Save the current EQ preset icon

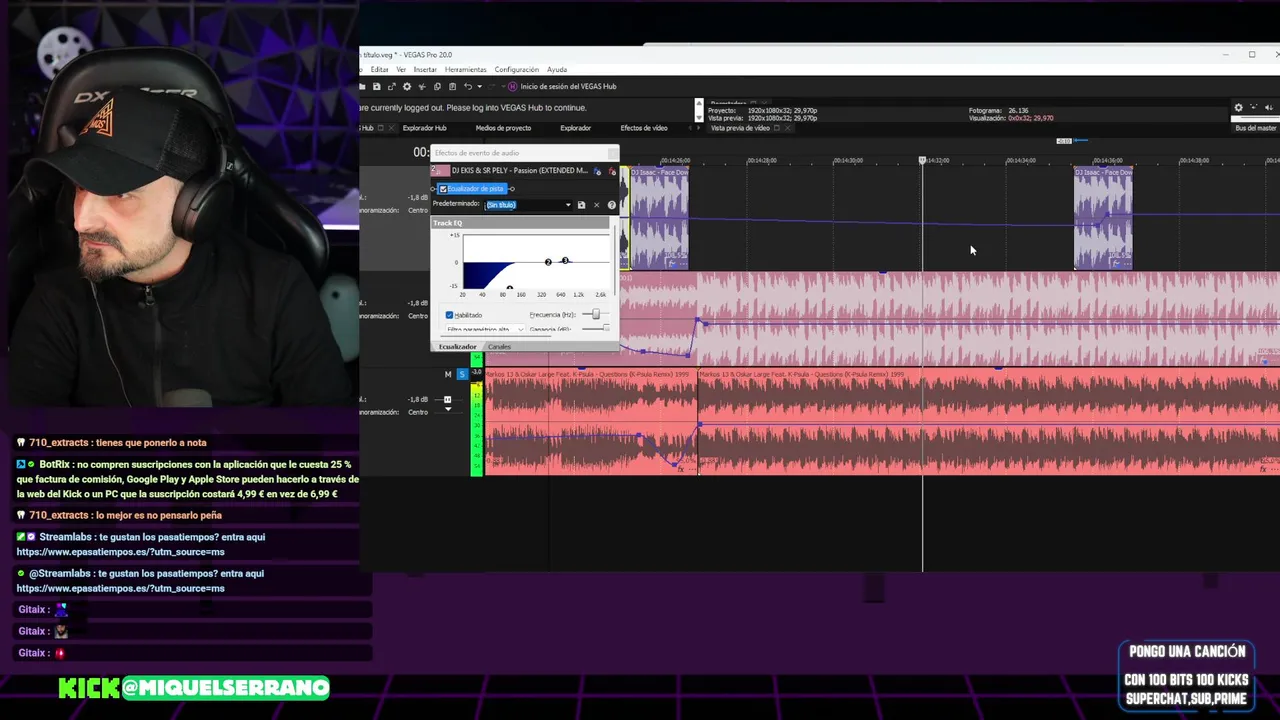[x=581, y=205]
